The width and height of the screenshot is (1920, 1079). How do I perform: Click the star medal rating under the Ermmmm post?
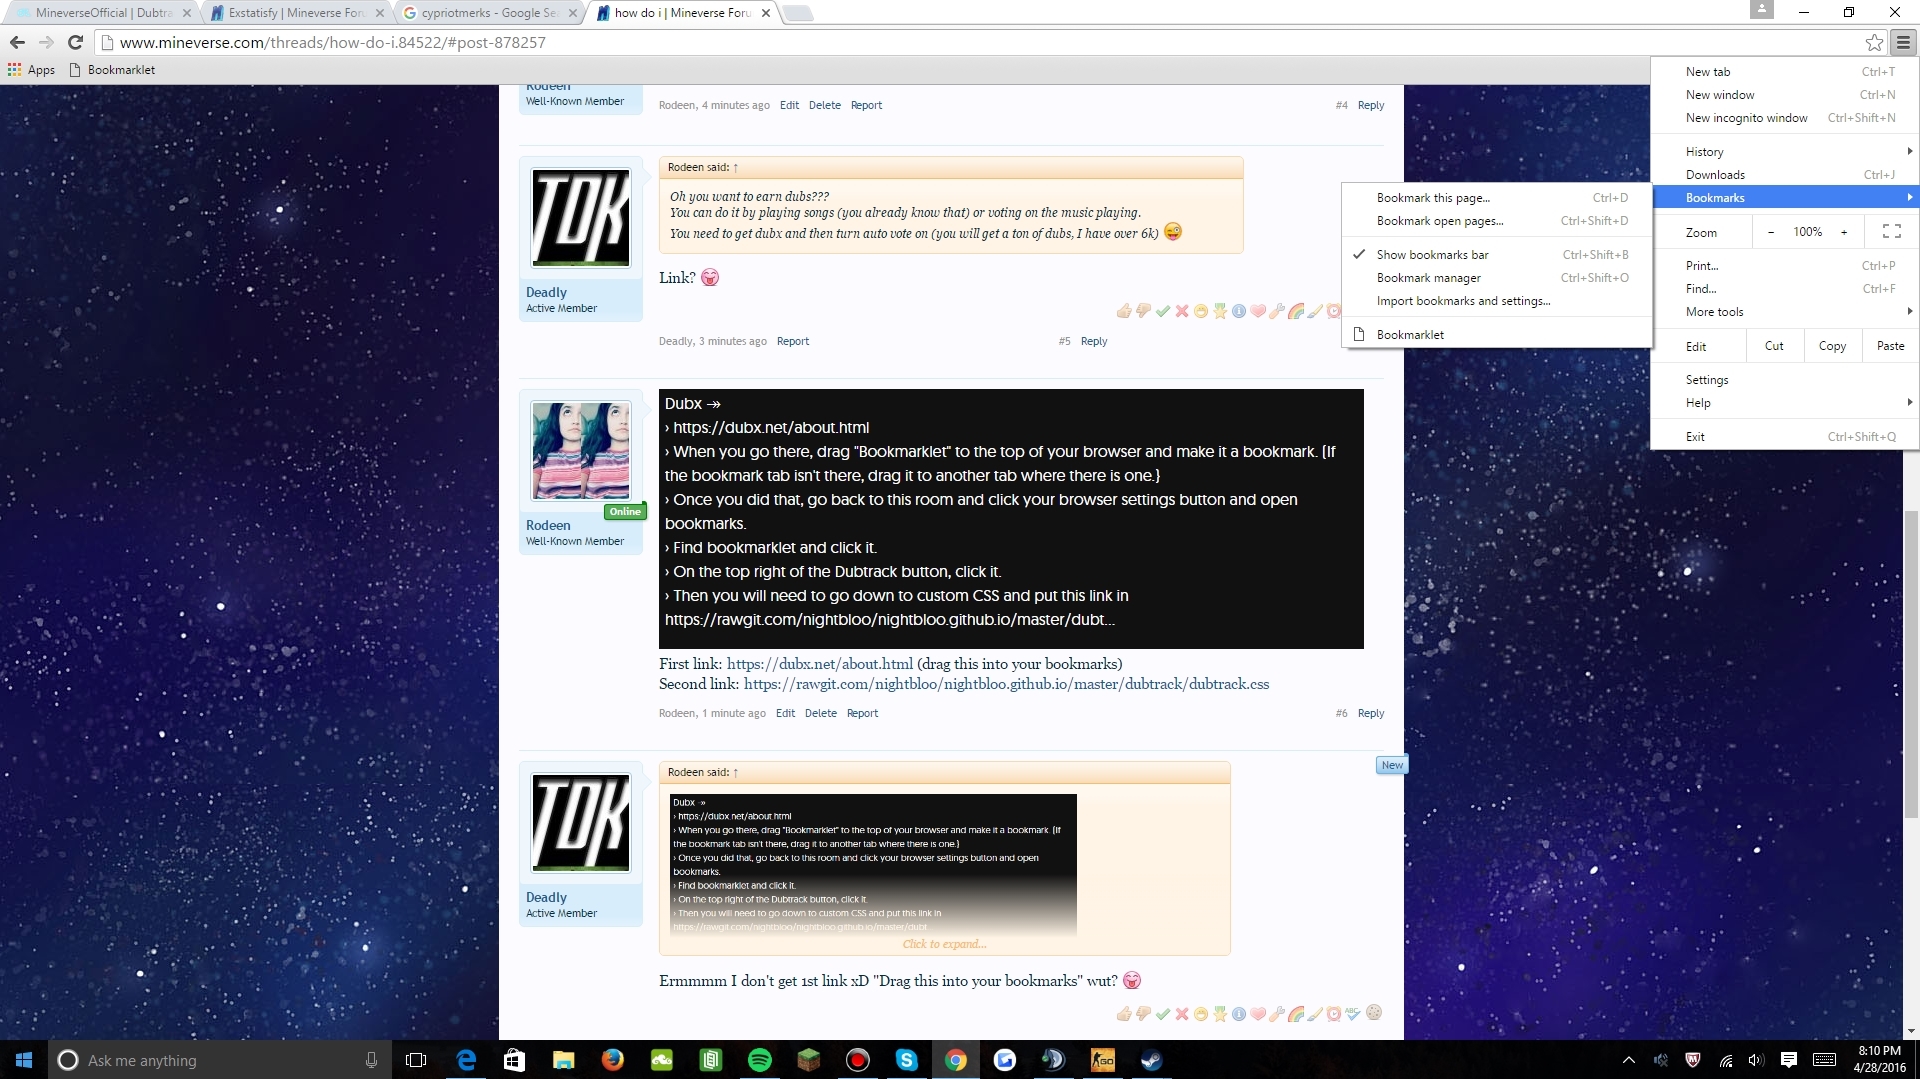tap(1220, 1013)
